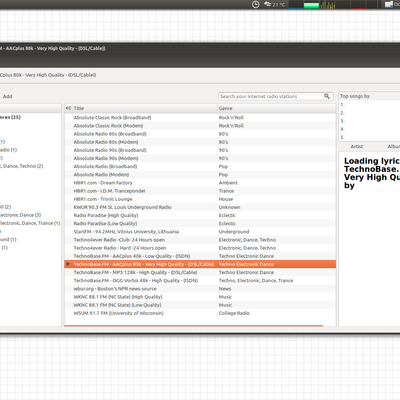Select HBR1.com - Tronic Lounge station
Screen dimensions: 400x400
coord(200,199)
